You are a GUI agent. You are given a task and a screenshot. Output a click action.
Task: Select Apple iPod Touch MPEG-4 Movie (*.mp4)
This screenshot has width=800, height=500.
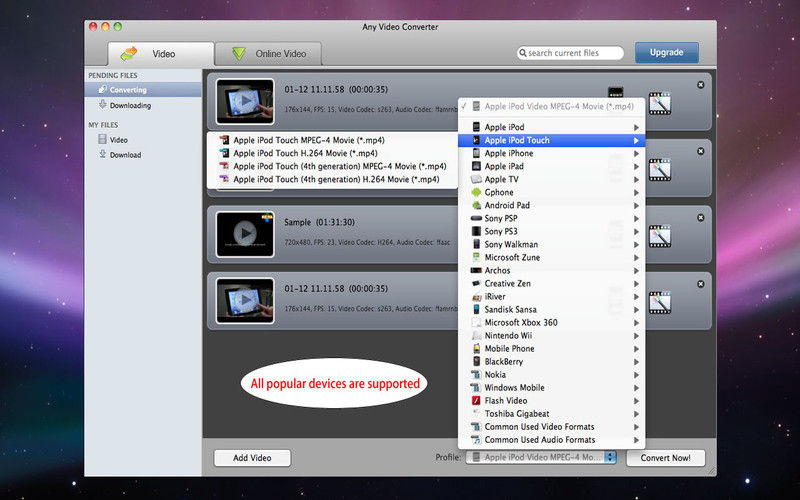point(332,140)
